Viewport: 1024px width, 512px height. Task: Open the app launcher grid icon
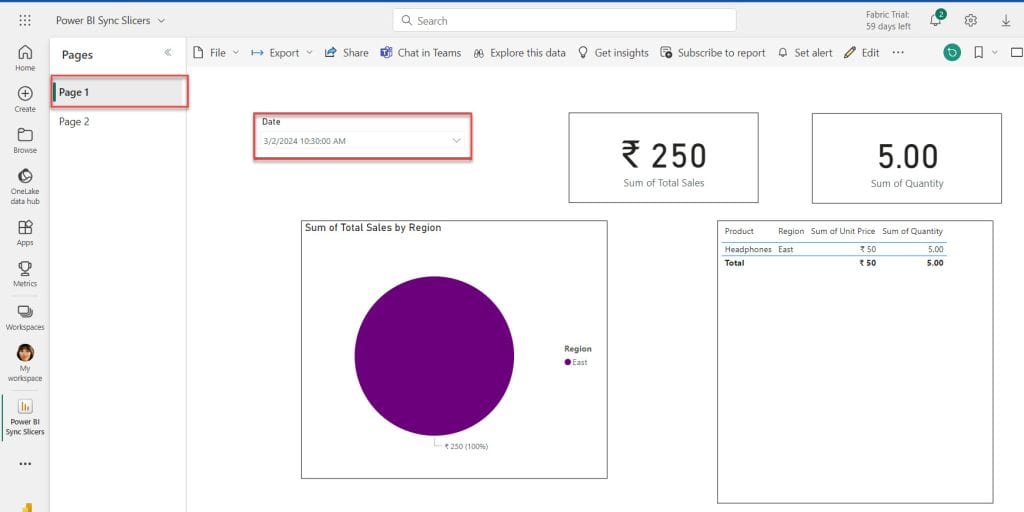pyautogui.click(x=25, y=20)
